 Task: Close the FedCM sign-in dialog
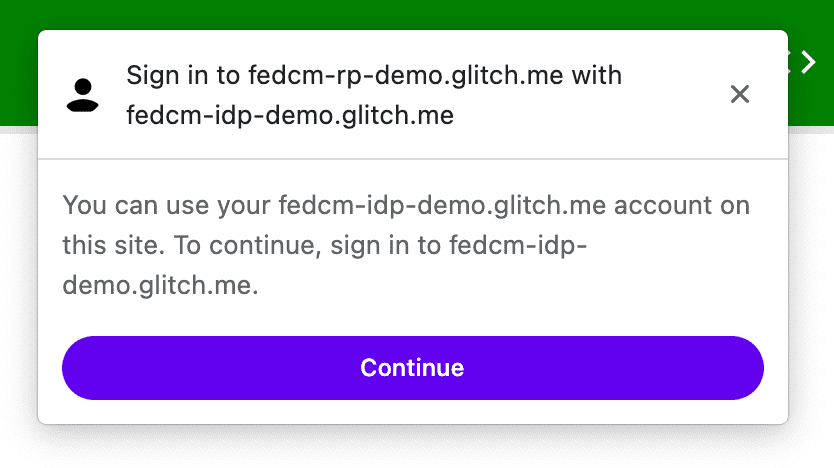click(x=740, y=94)
